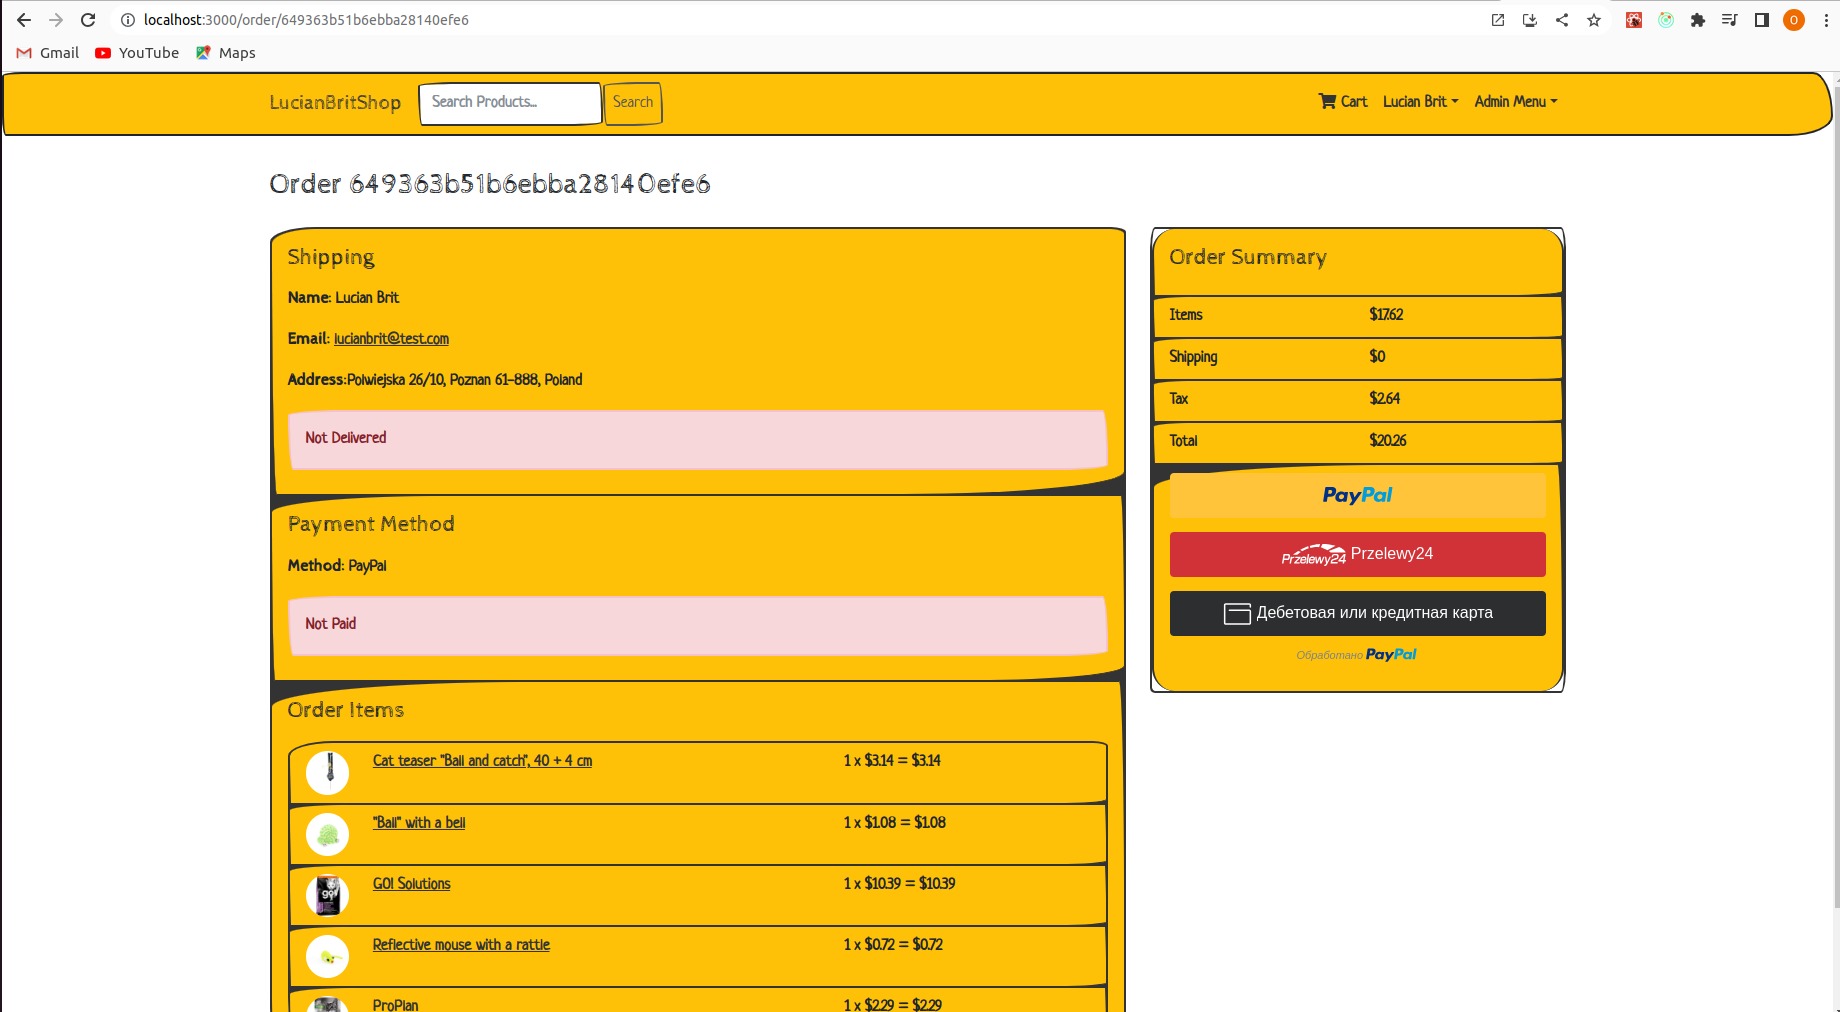Select the debit or credit card button
The width and height of the screenshot is (1840, 1012).
pyautogui.click(x=1357, y=613)
